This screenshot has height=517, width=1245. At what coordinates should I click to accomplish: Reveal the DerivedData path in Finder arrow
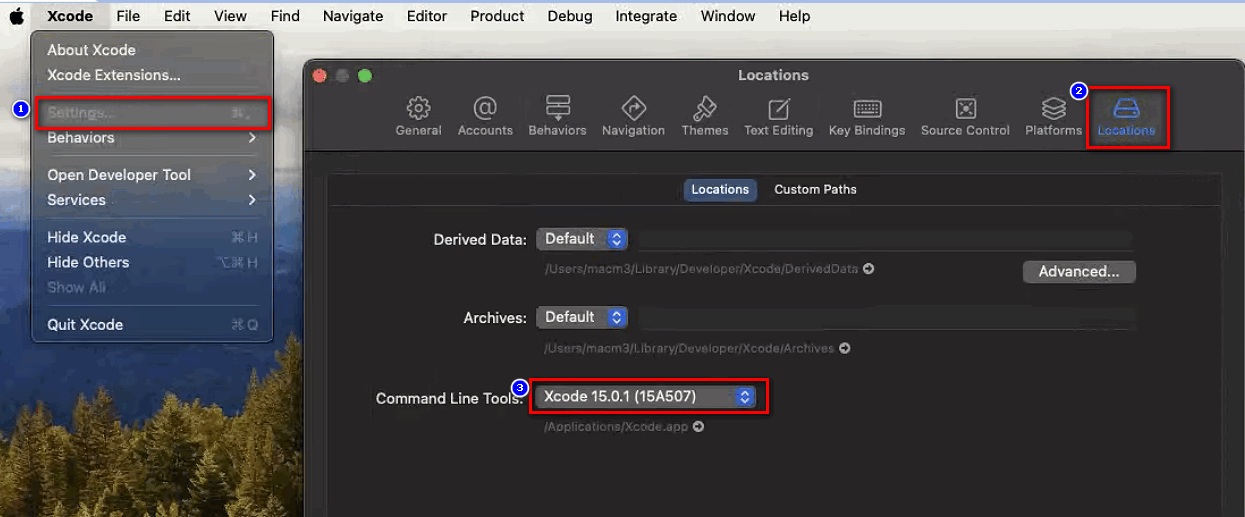coord(869,269)
